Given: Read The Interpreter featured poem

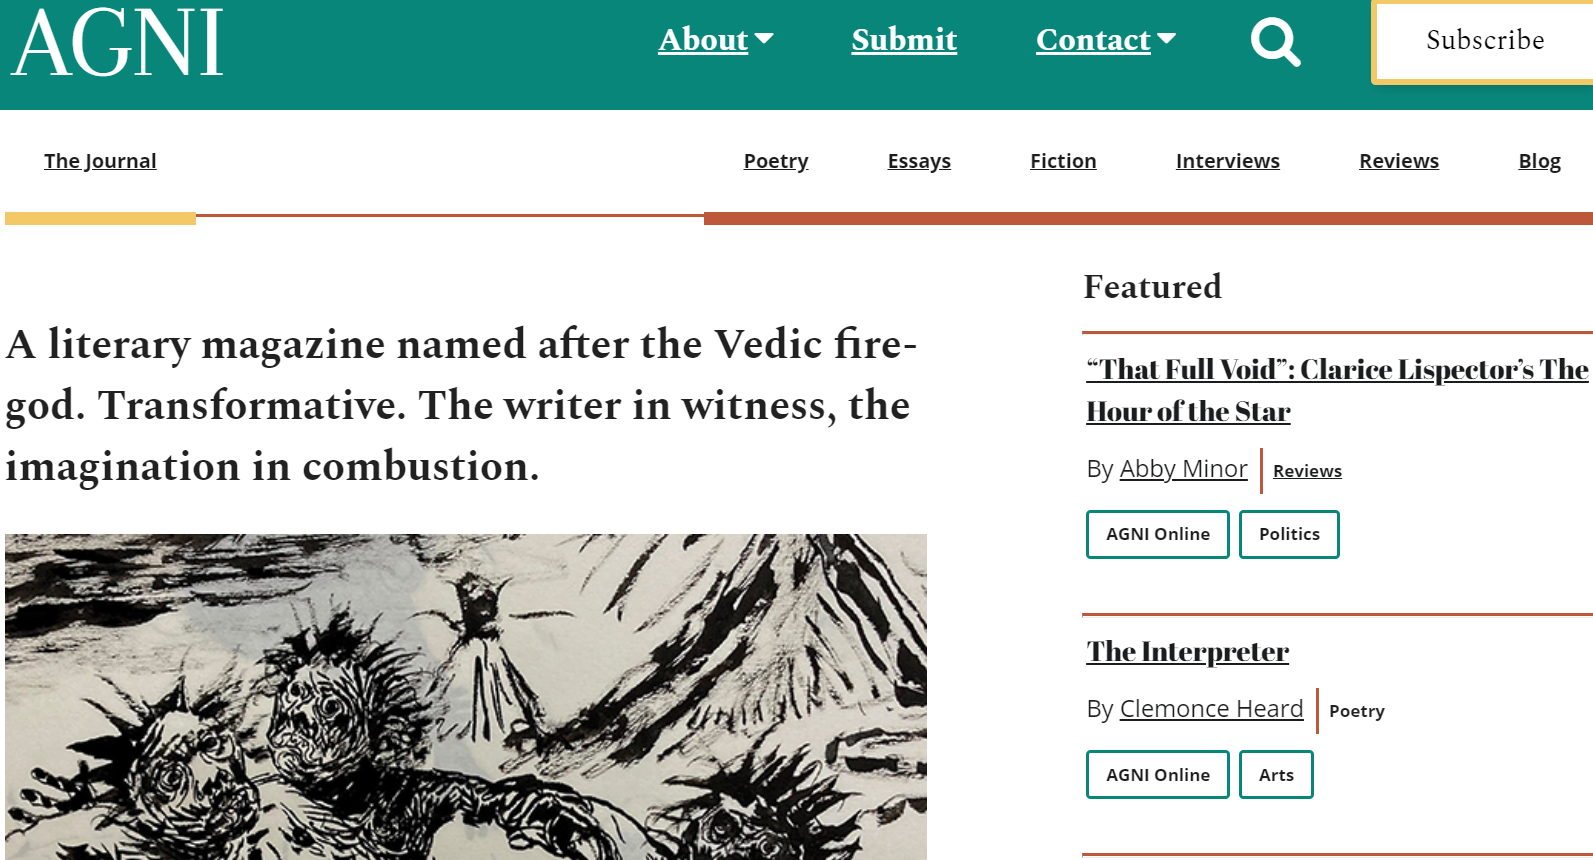Looking at the screenshot, I should click(x=1188, y=652).
